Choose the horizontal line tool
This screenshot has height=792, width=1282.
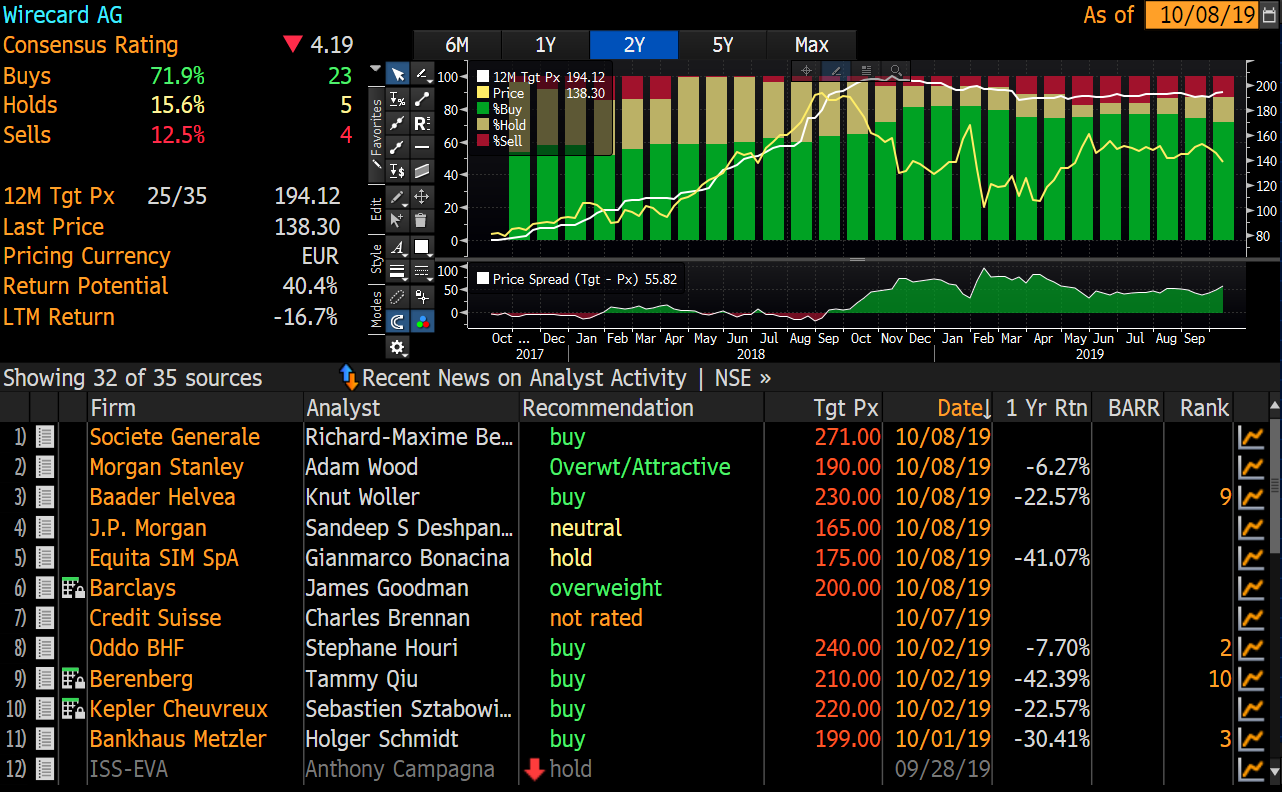(422, 146)
